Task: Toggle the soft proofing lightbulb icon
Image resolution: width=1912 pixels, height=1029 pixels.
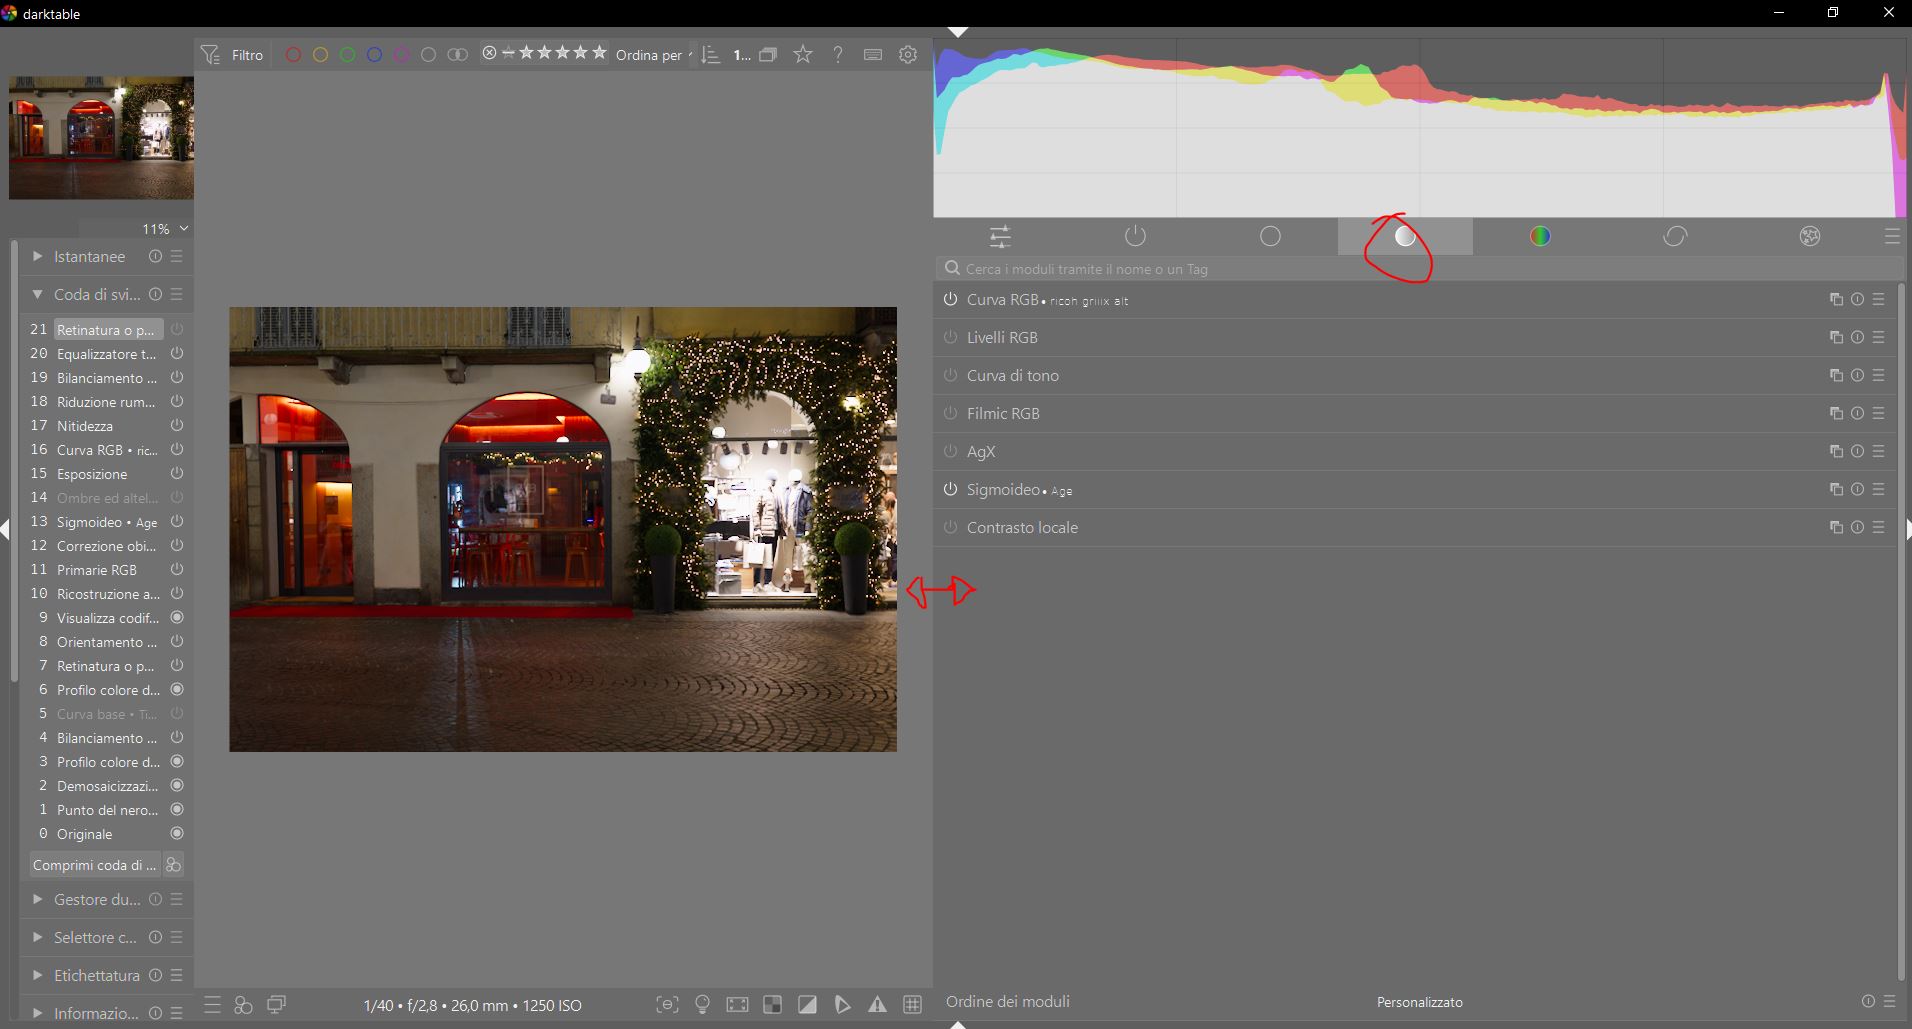Action: [x=702, y=1005]
